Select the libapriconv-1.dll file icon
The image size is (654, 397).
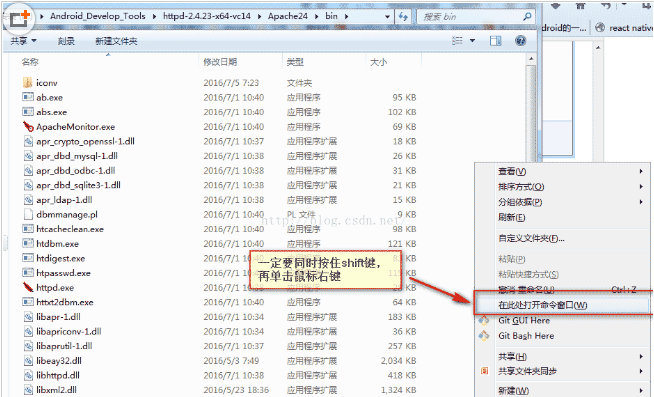[x=28, y=331]
